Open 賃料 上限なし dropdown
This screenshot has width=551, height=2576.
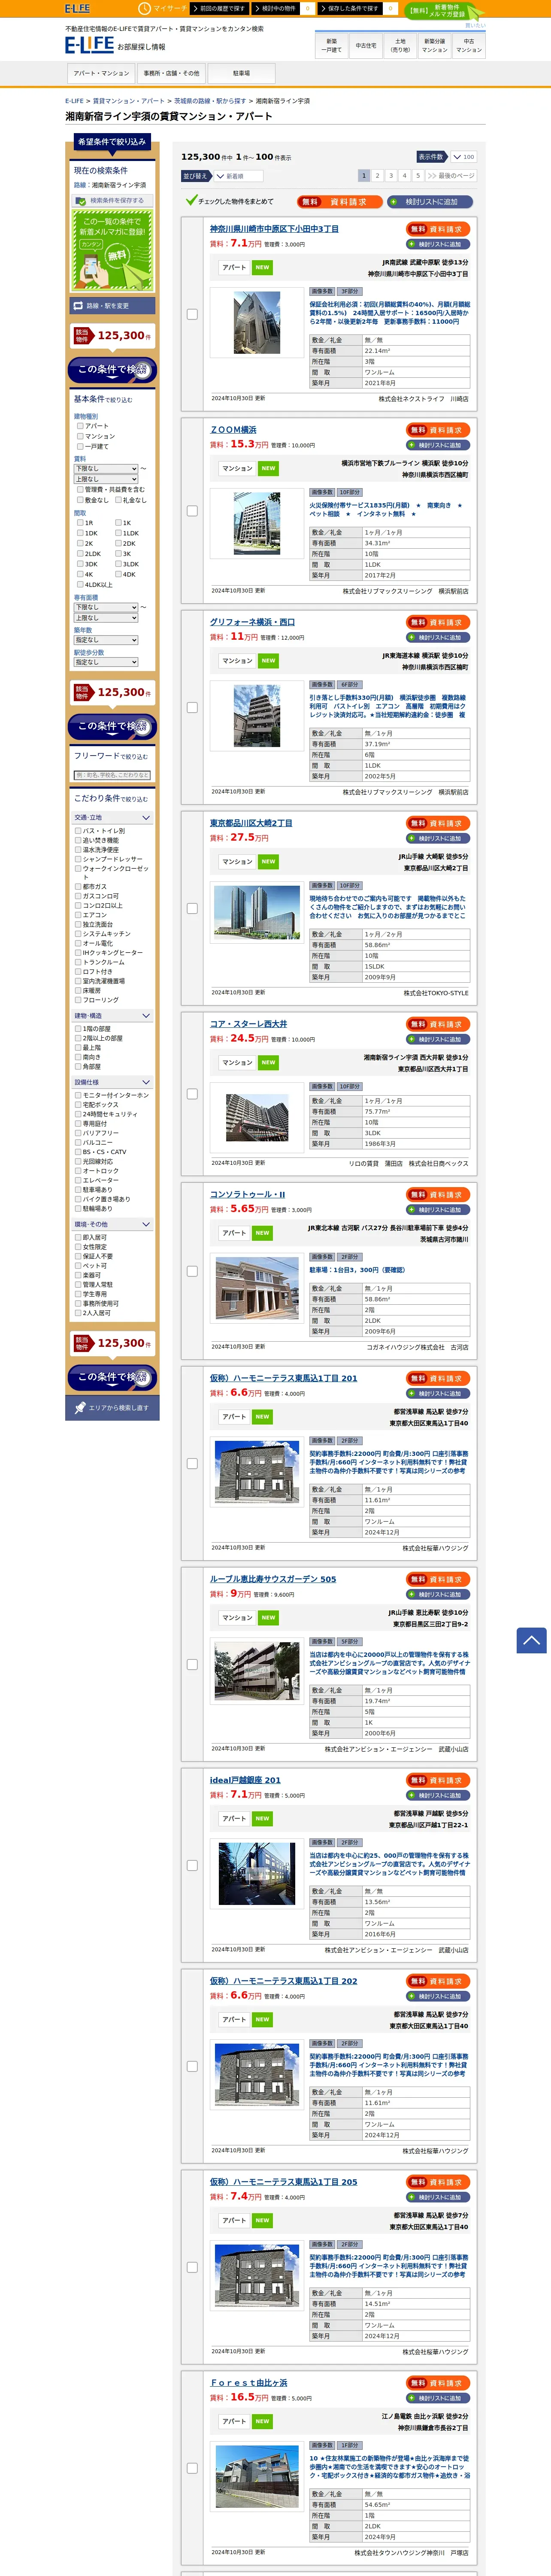coord(106,479)
